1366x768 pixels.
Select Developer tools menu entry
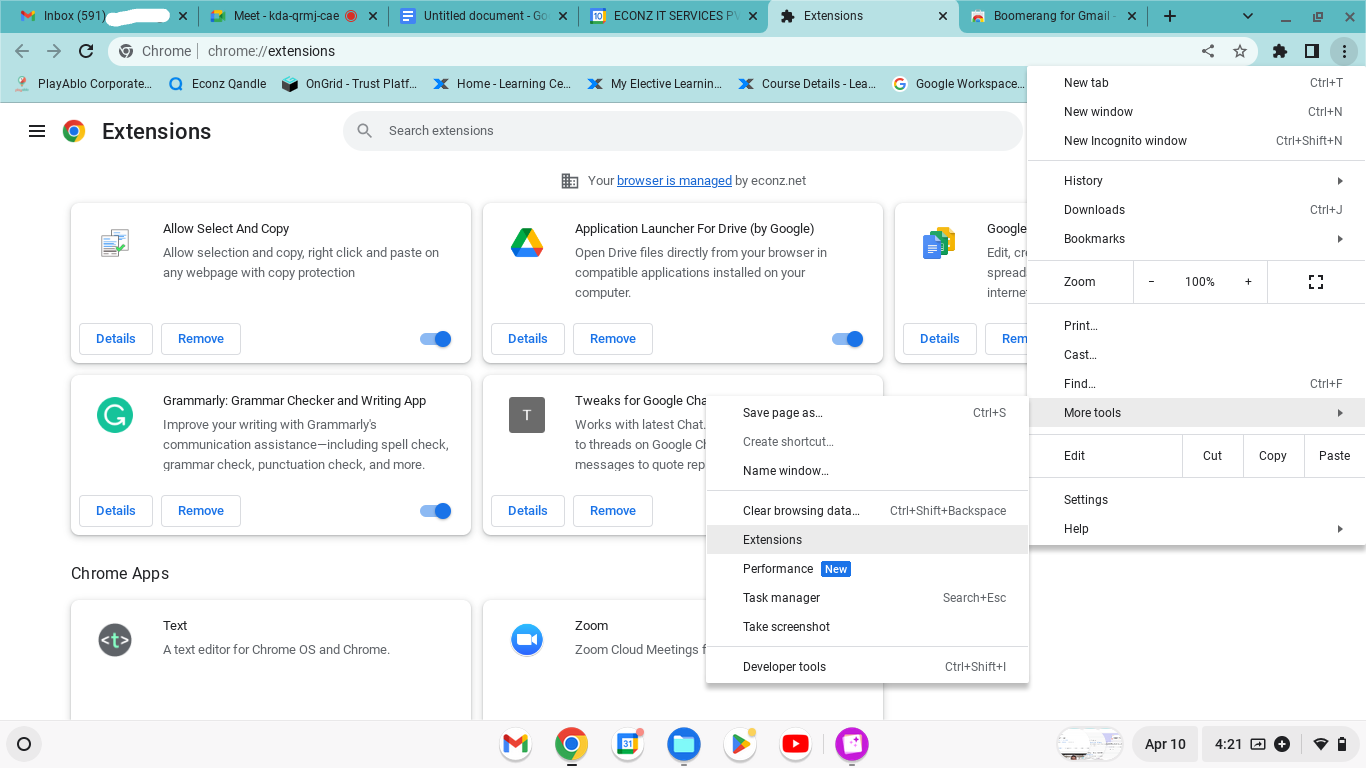click(867, 667)
